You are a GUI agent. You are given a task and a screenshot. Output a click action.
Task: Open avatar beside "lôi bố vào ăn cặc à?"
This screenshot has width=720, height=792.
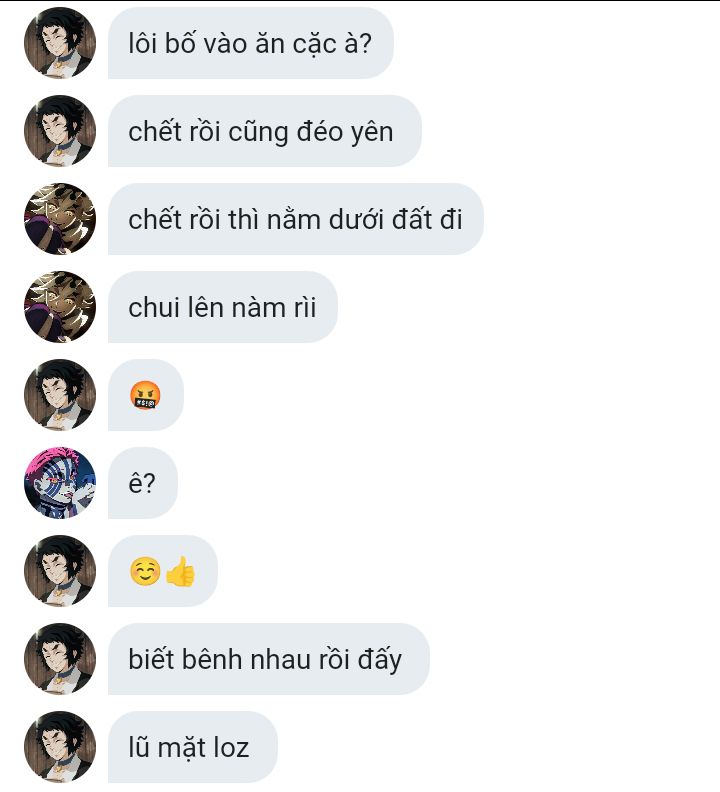pyautogui.click(x=60, y=42)
